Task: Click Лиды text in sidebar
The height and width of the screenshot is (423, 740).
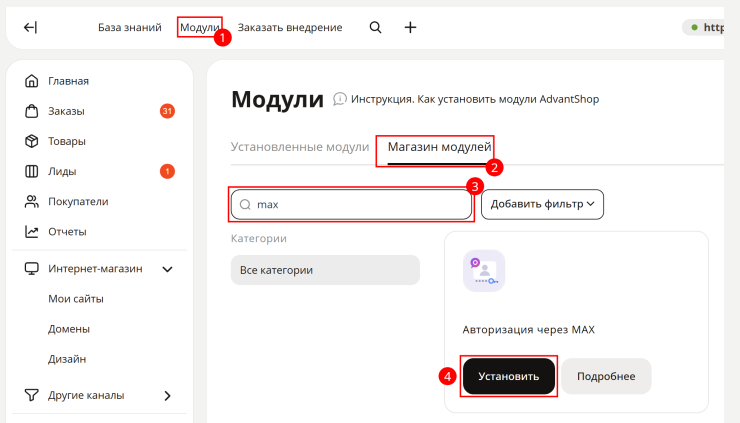Action: point(62,171)
